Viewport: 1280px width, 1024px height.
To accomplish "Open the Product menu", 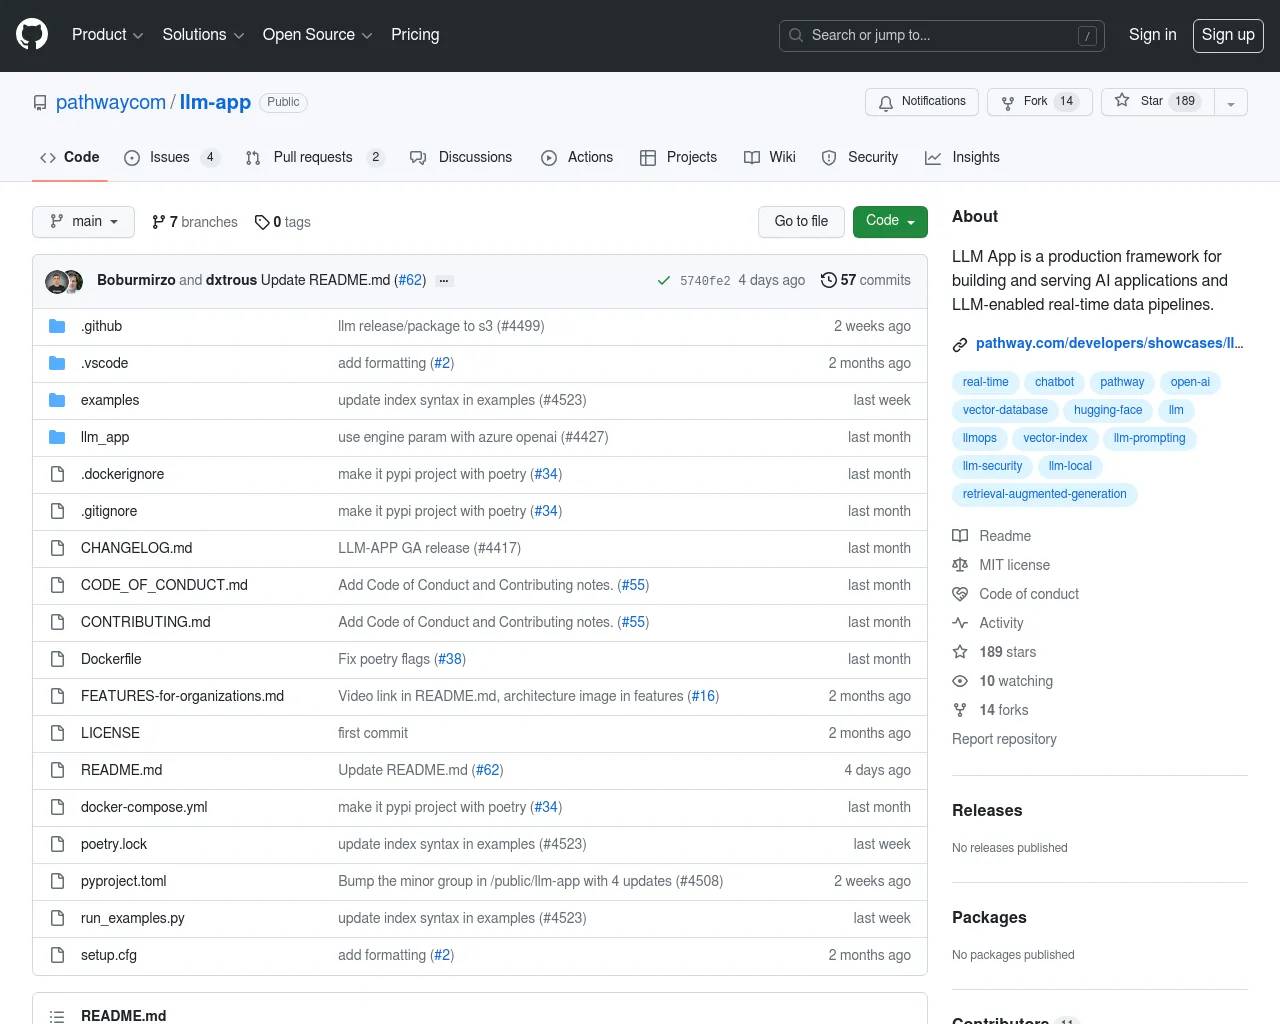I will pyautogui.click(x=107, y=34).
